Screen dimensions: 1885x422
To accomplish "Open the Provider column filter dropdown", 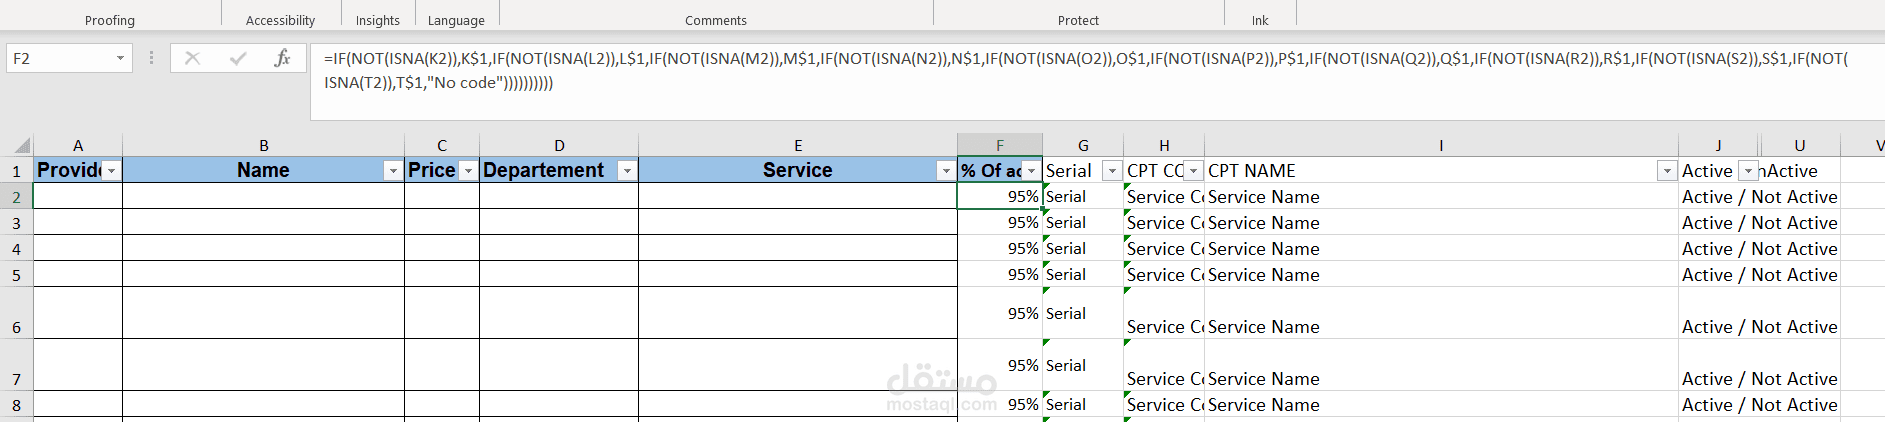I will [x=111, y=171].
